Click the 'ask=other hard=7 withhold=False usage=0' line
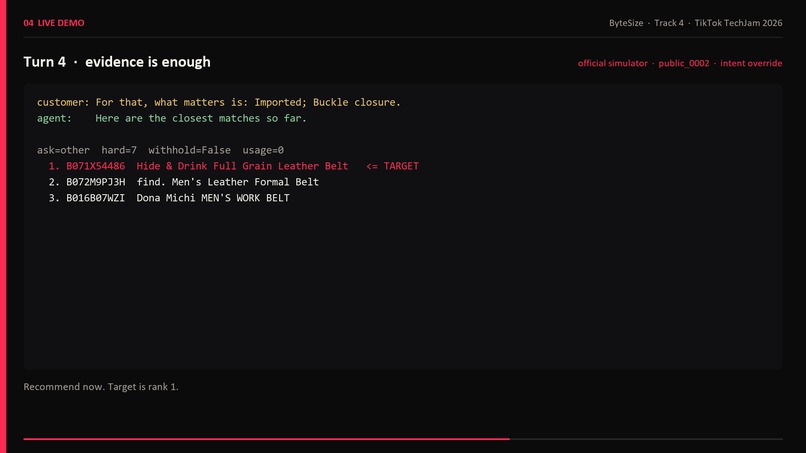Viewport: 806px width, 453px height. [160, 150]
